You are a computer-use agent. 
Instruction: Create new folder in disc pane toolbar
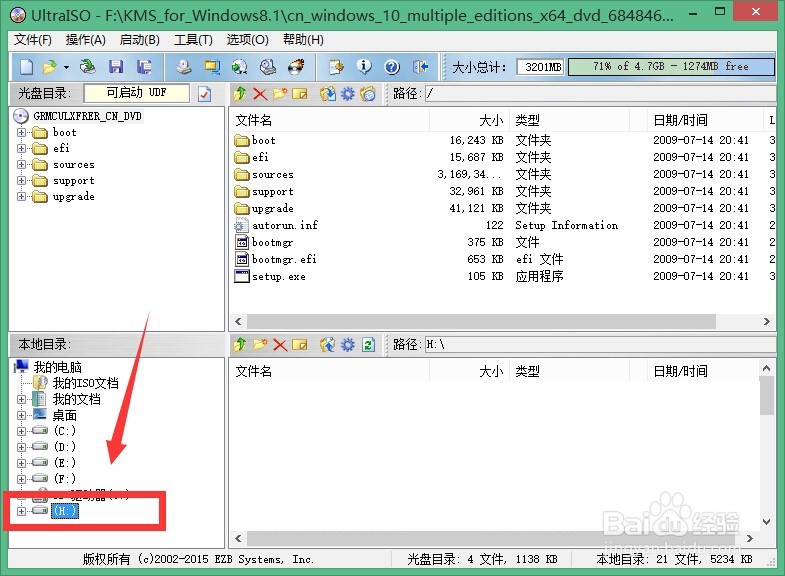tap(279, 94)
